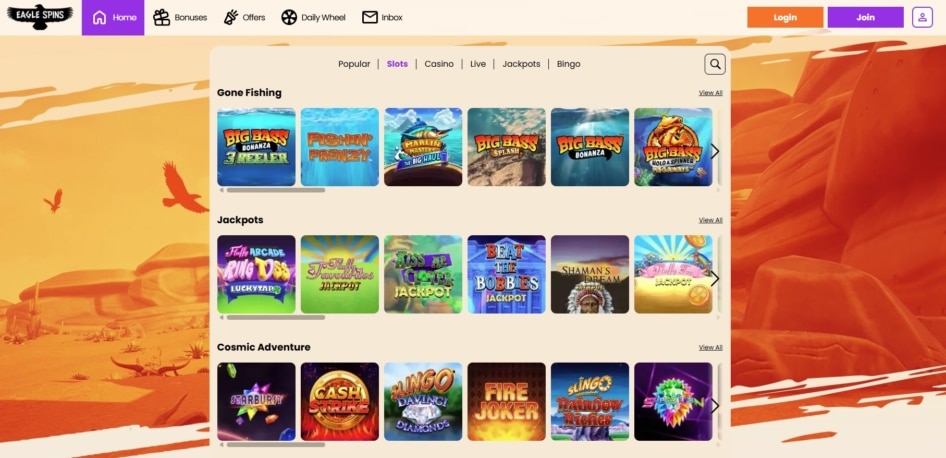
Task: View All Gone Fishing games
Action: (x=710, y=93)
